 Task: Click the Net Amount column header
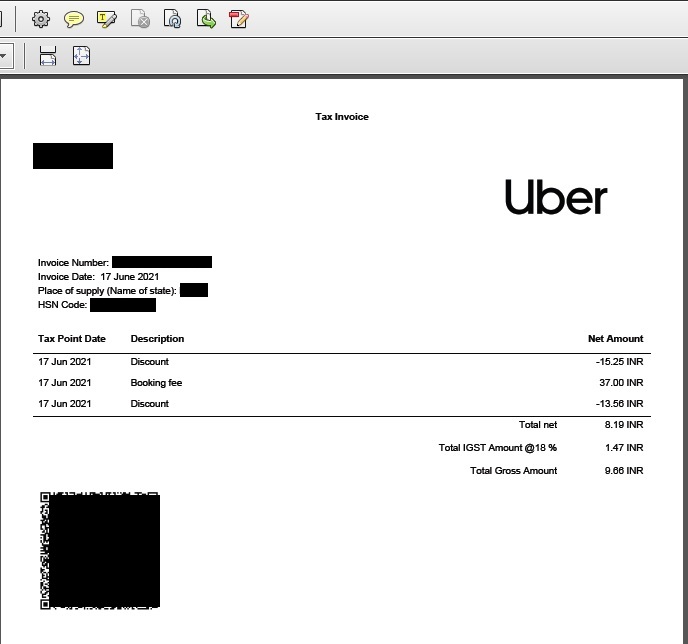coord(615,339)
